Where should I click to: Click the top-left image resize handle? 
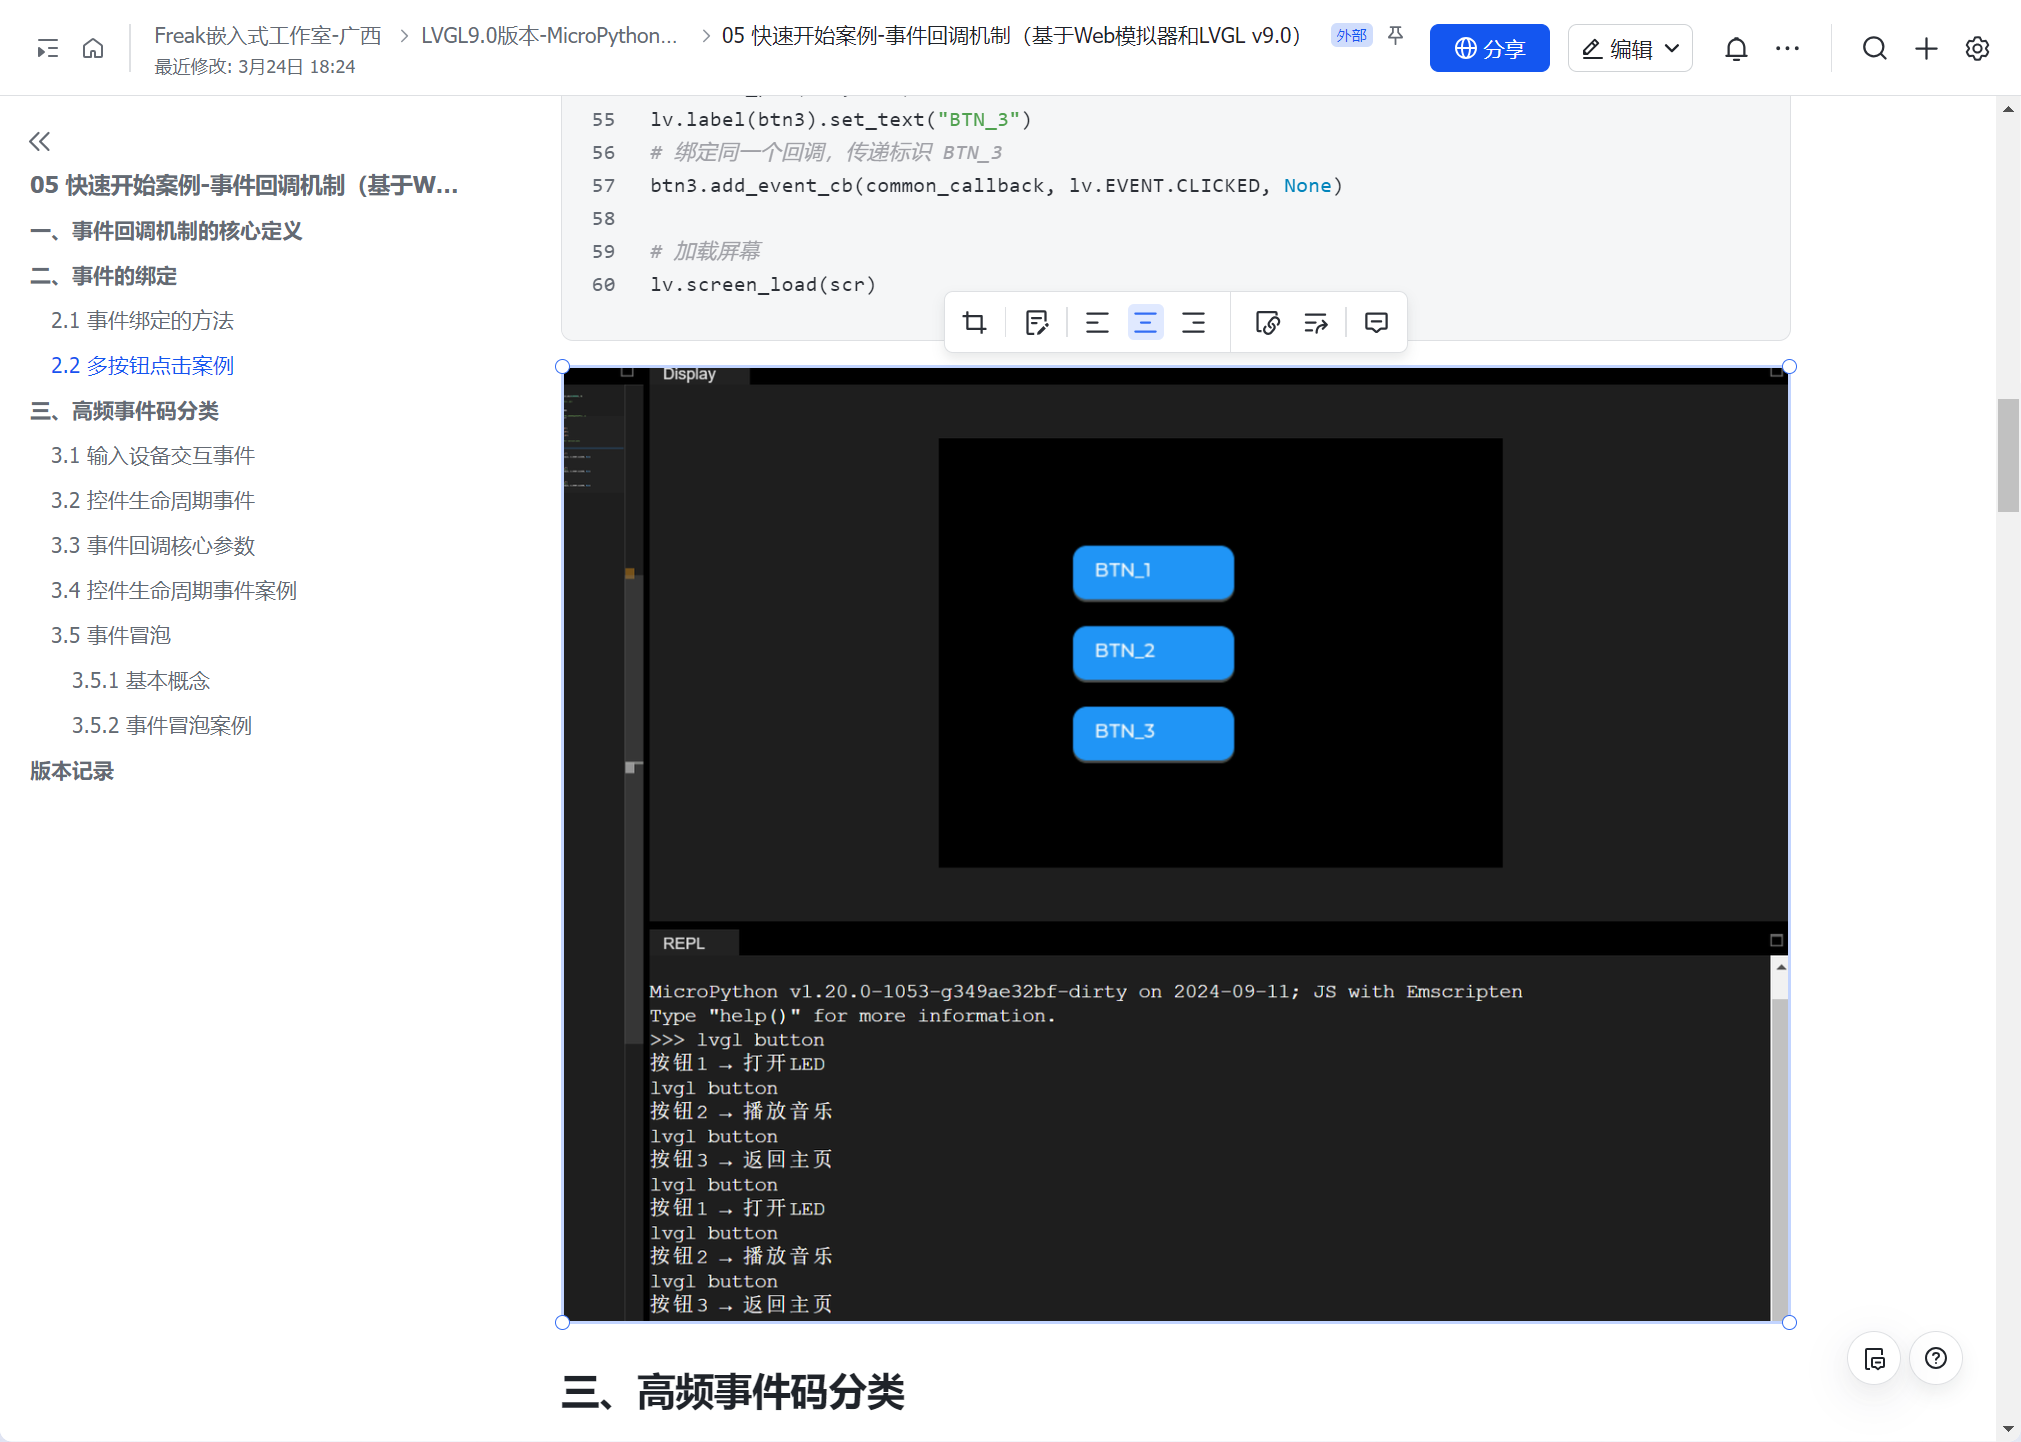[562, 367]
